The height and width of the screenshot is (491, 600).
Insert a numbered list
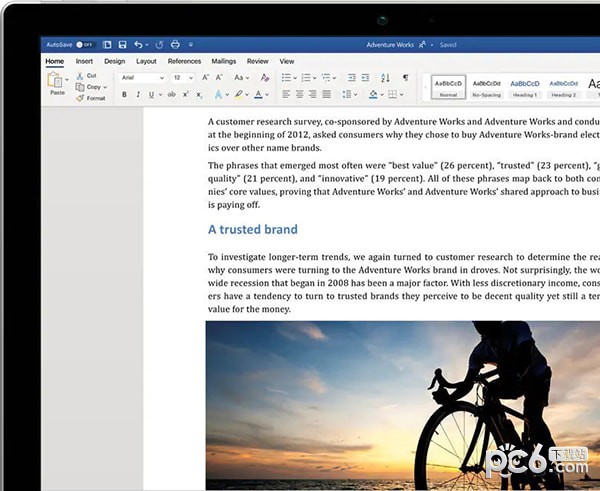[x=306, y=78]
